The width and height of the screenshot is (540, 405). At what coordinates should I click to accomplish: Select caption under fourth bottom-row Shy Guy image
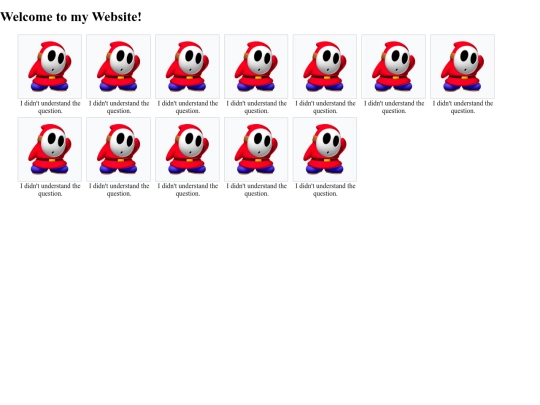click(x=257, y=189)
